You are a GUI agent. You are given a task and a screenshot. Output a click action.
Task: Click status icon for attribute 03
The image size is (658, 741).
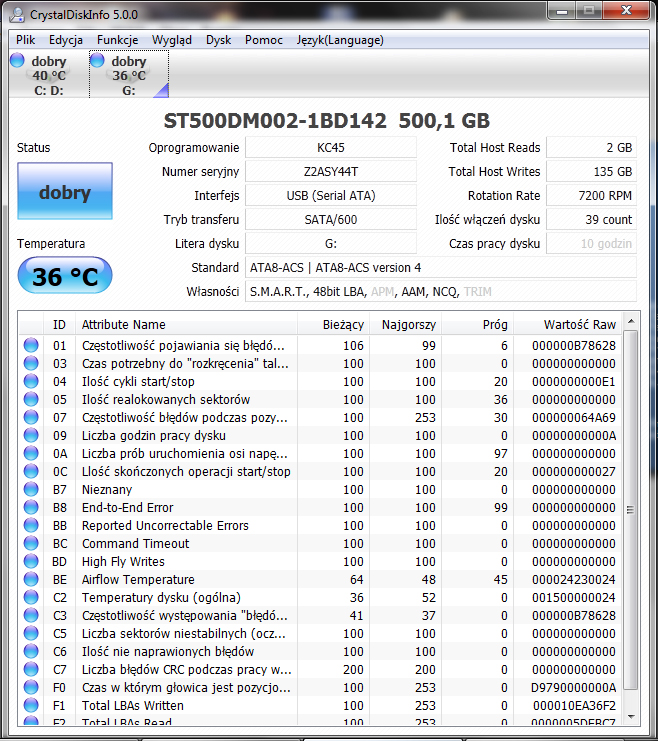(x=31, y=363)
